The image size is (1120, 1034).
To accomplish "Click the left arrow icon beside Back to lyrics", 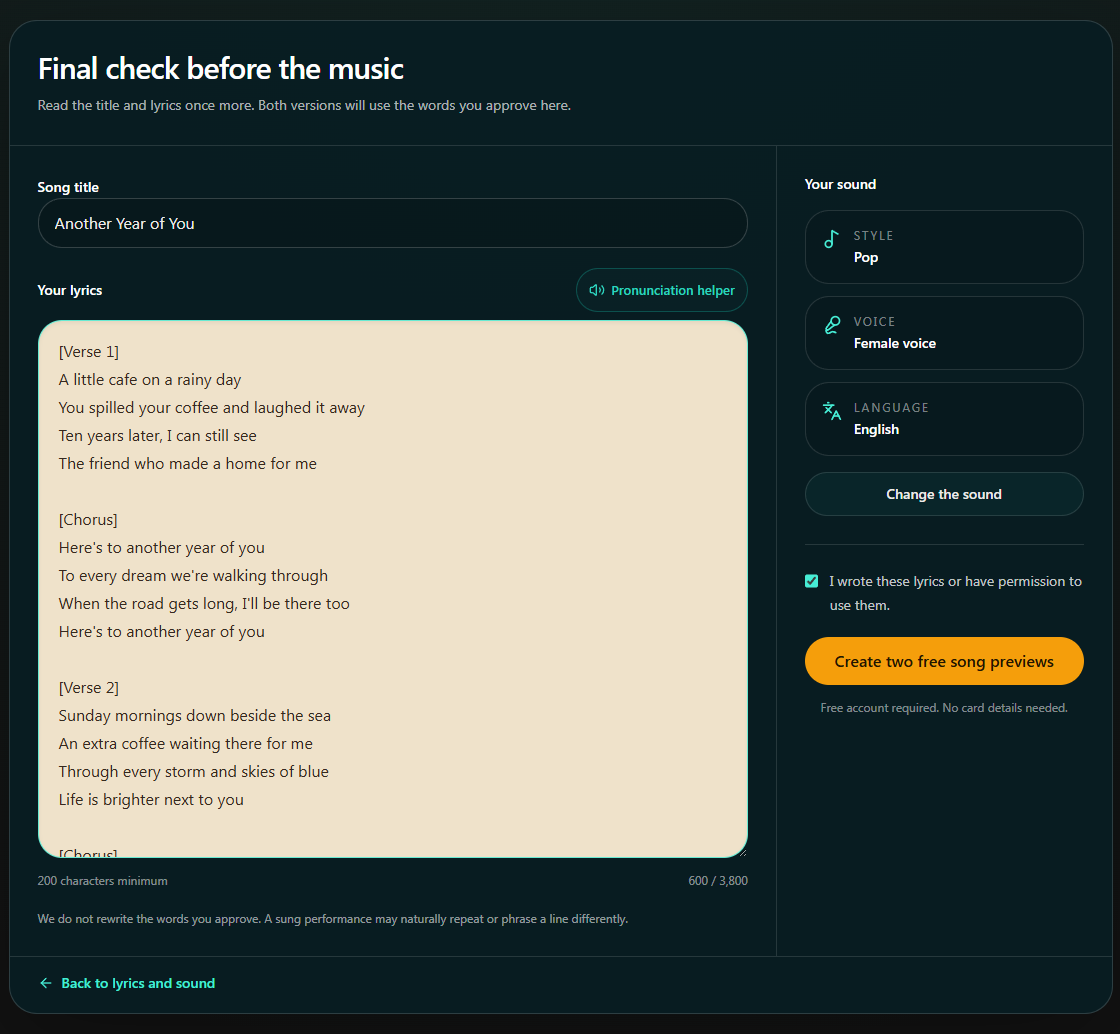I will [46, 983].
